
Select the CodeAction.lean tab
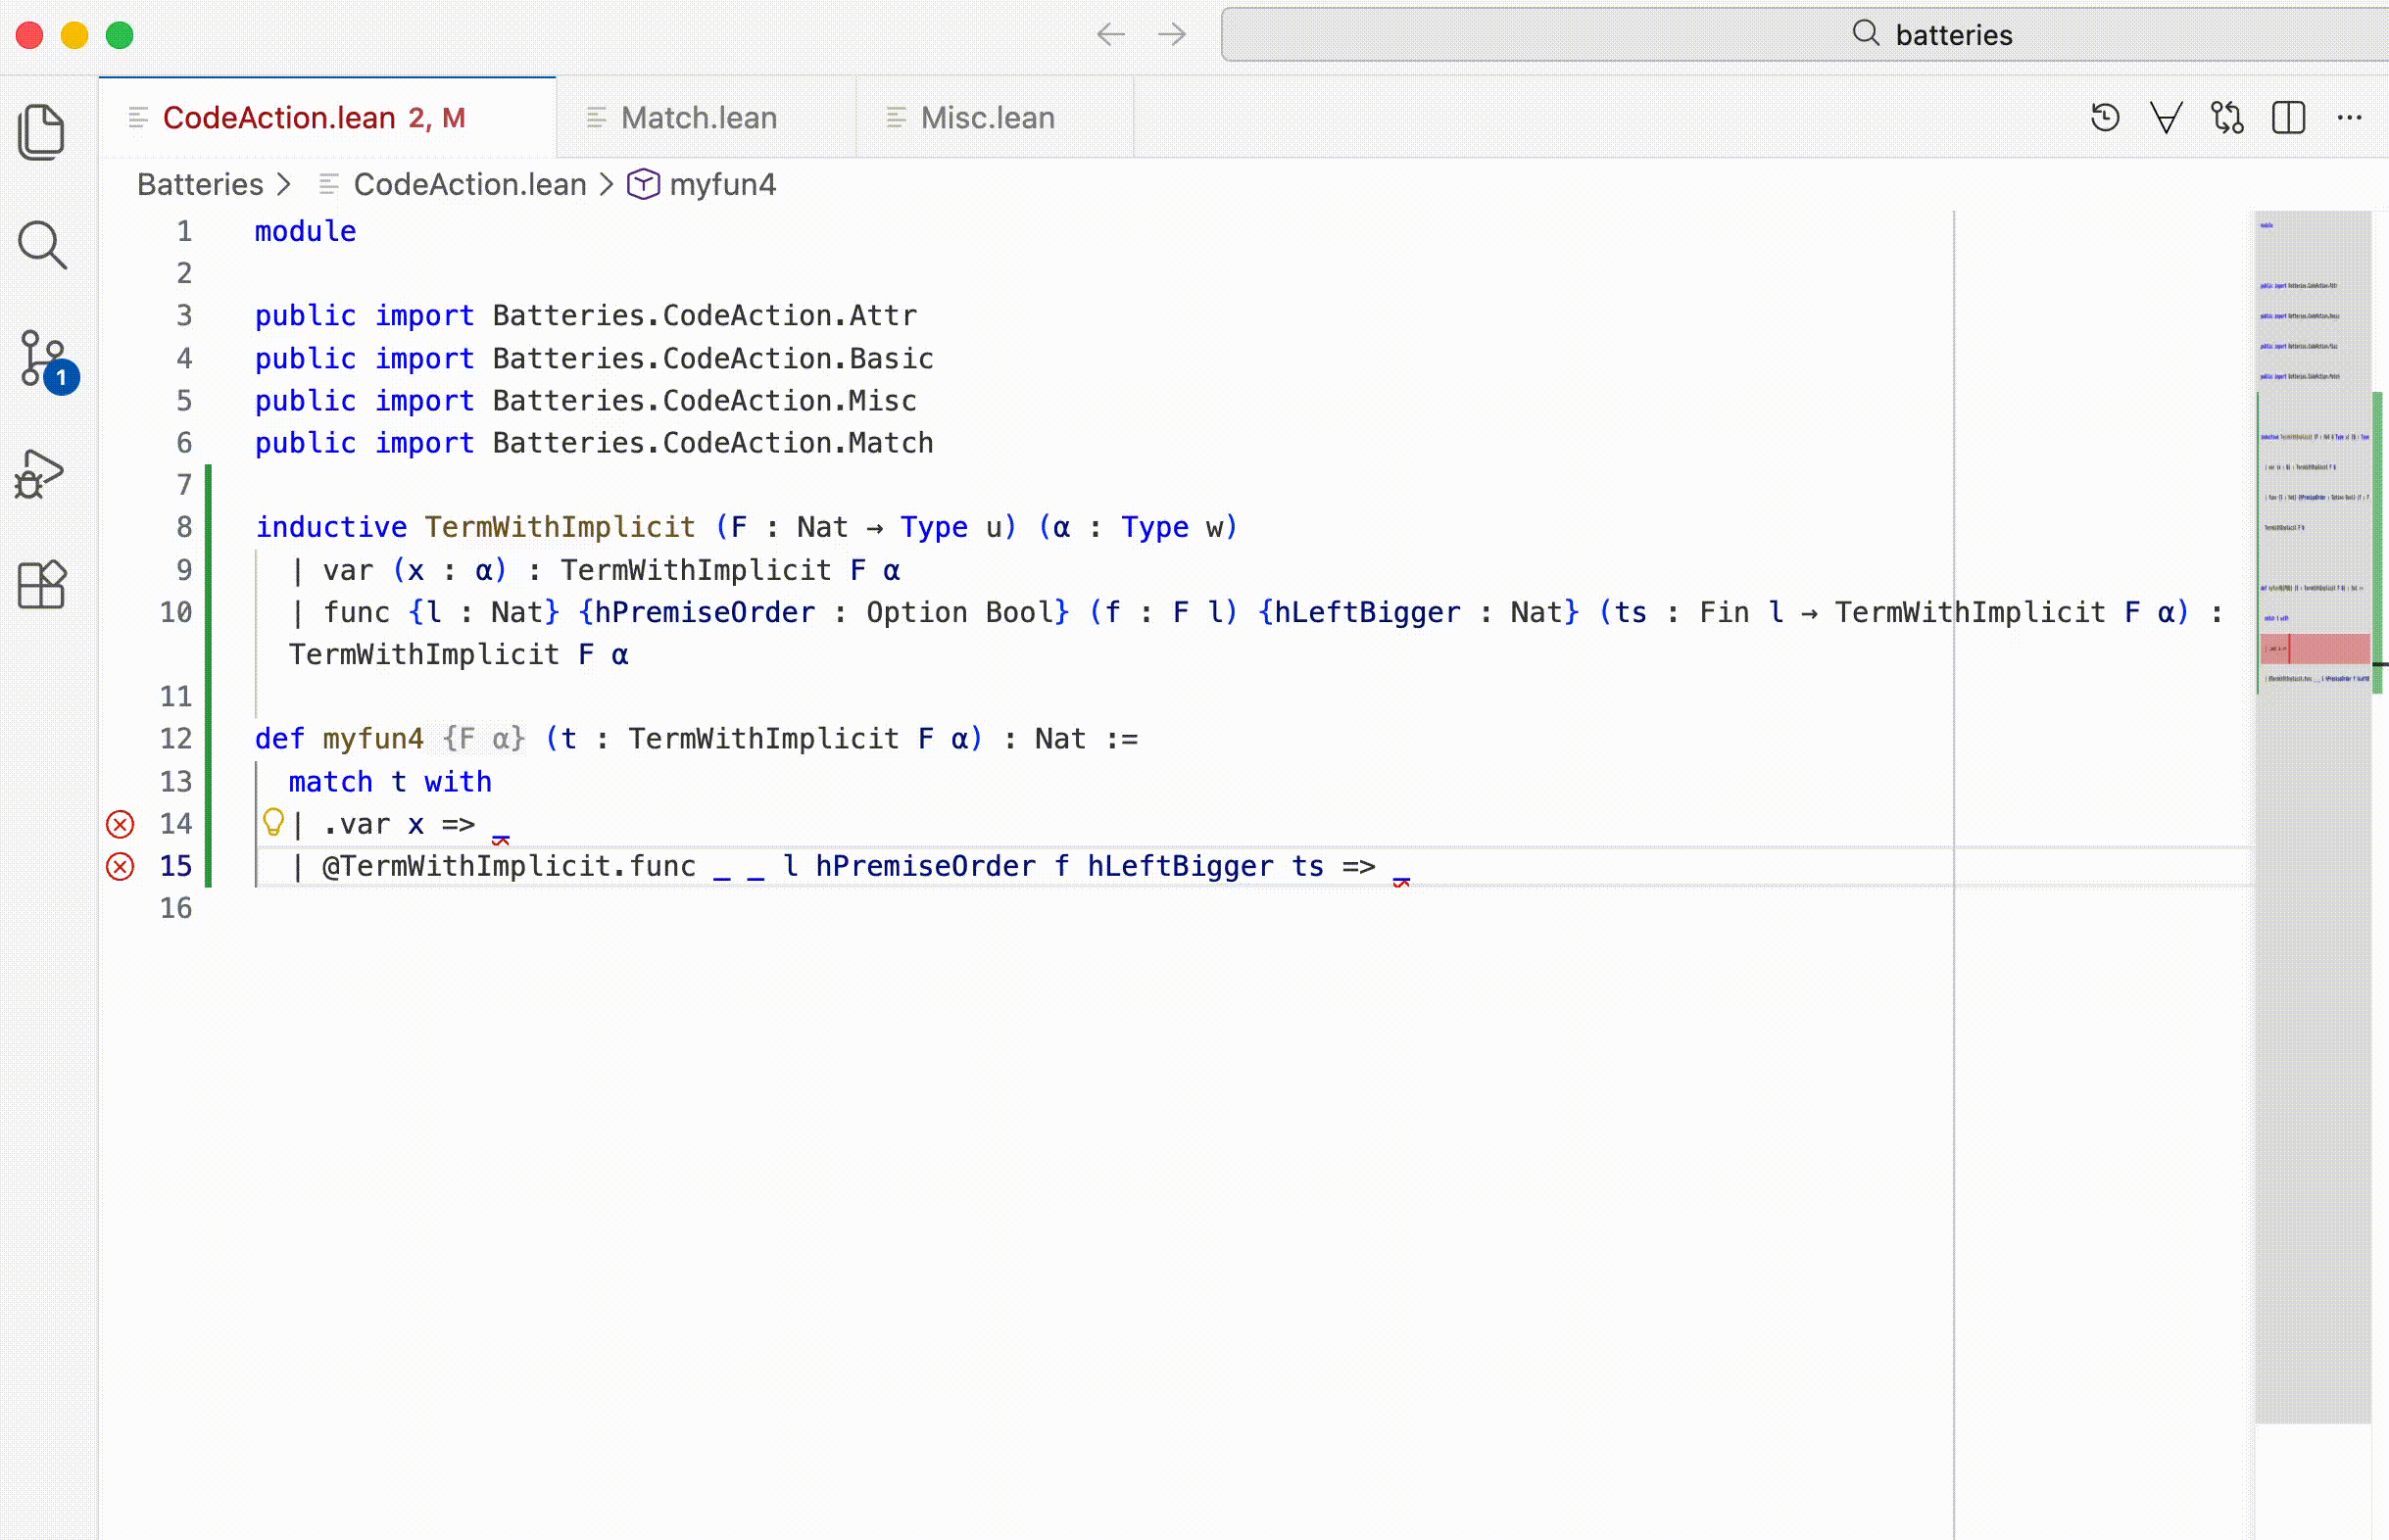tap(279, 118)
